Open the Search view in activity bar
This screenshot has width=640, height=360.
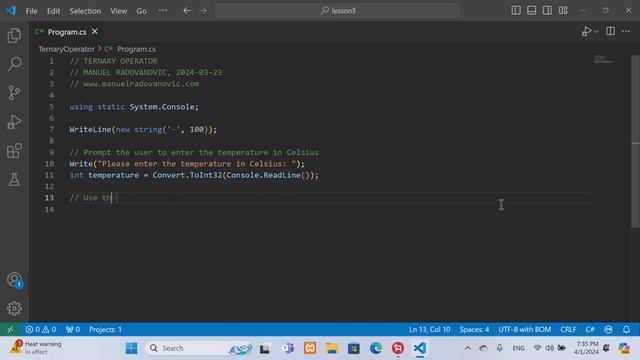click(x=14, y=64)
